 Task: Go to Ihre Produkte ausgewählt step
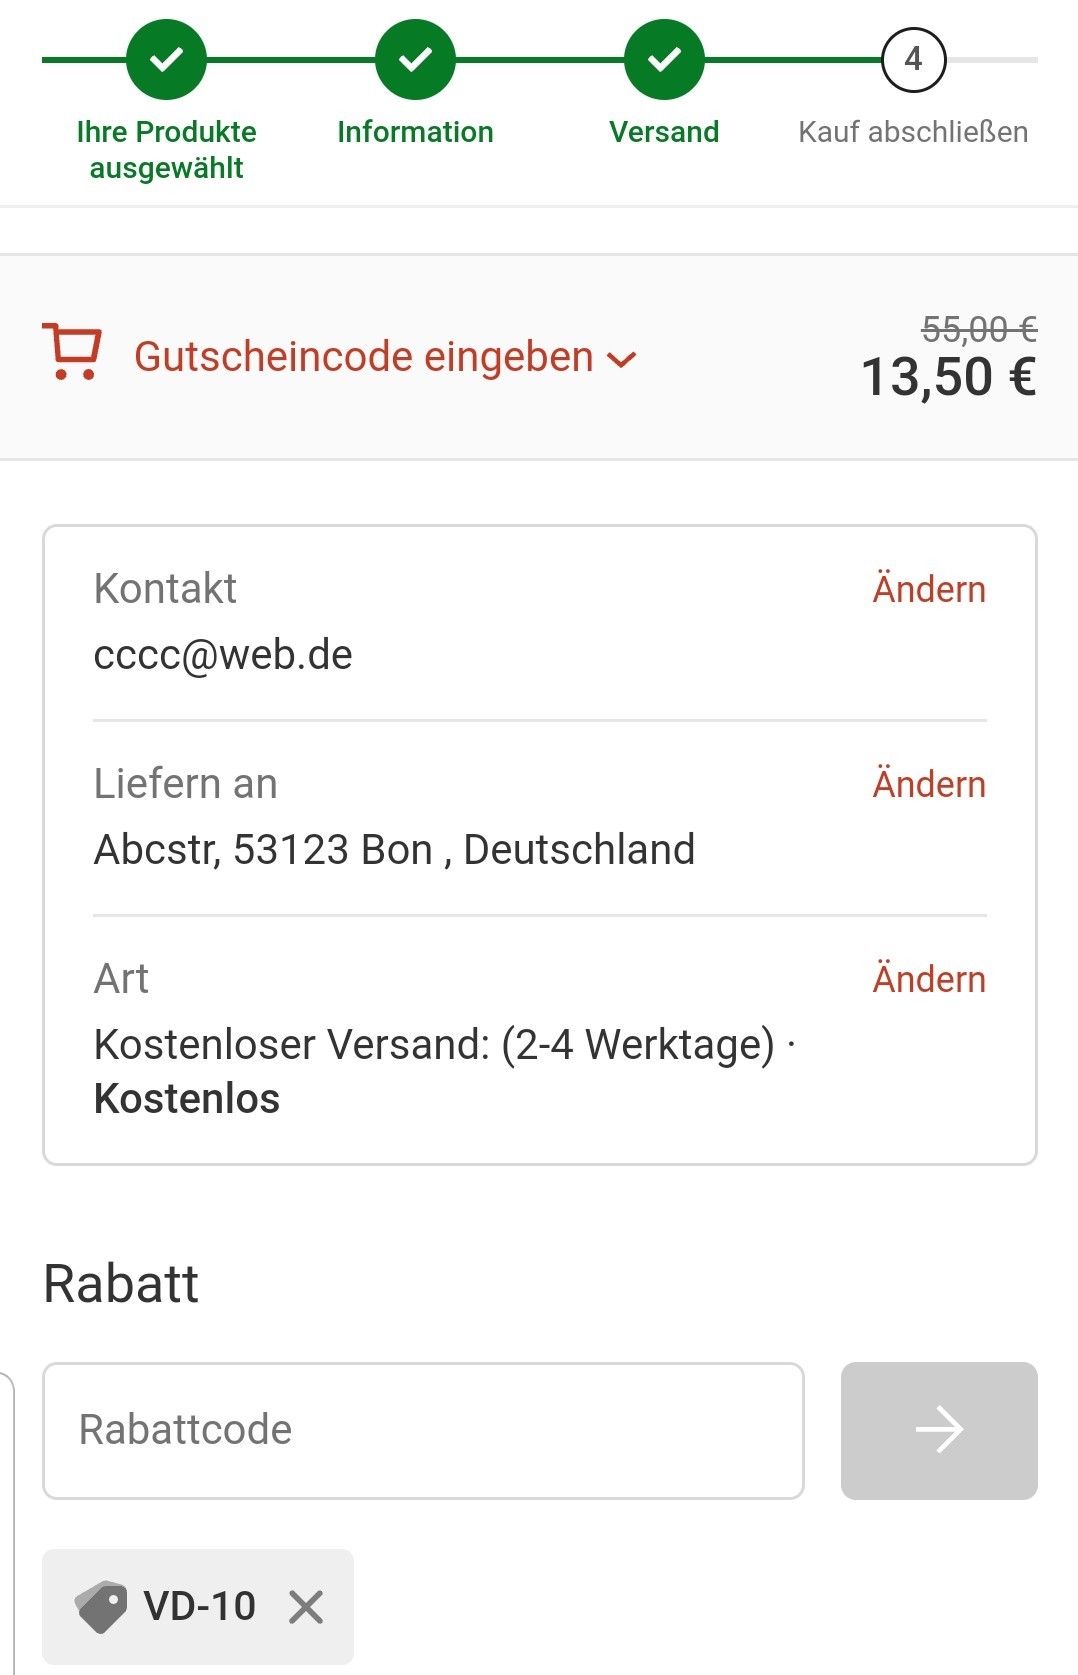coord(166,150)
